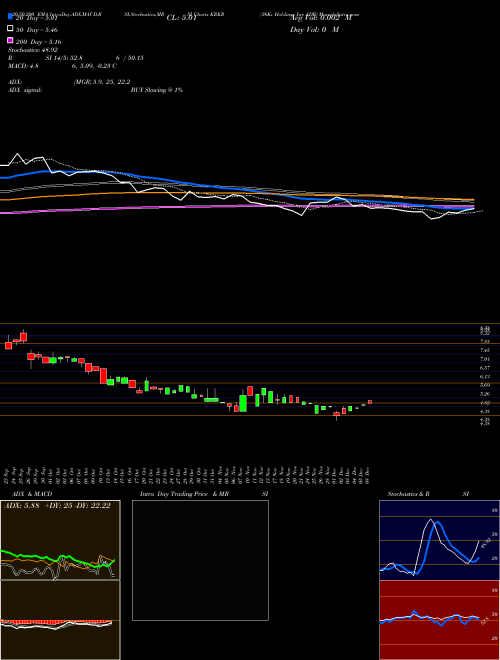Click the last red candlestick on the price chart
Image resolution: width=500 pixels, height=660 pixels.
[370, 402]
